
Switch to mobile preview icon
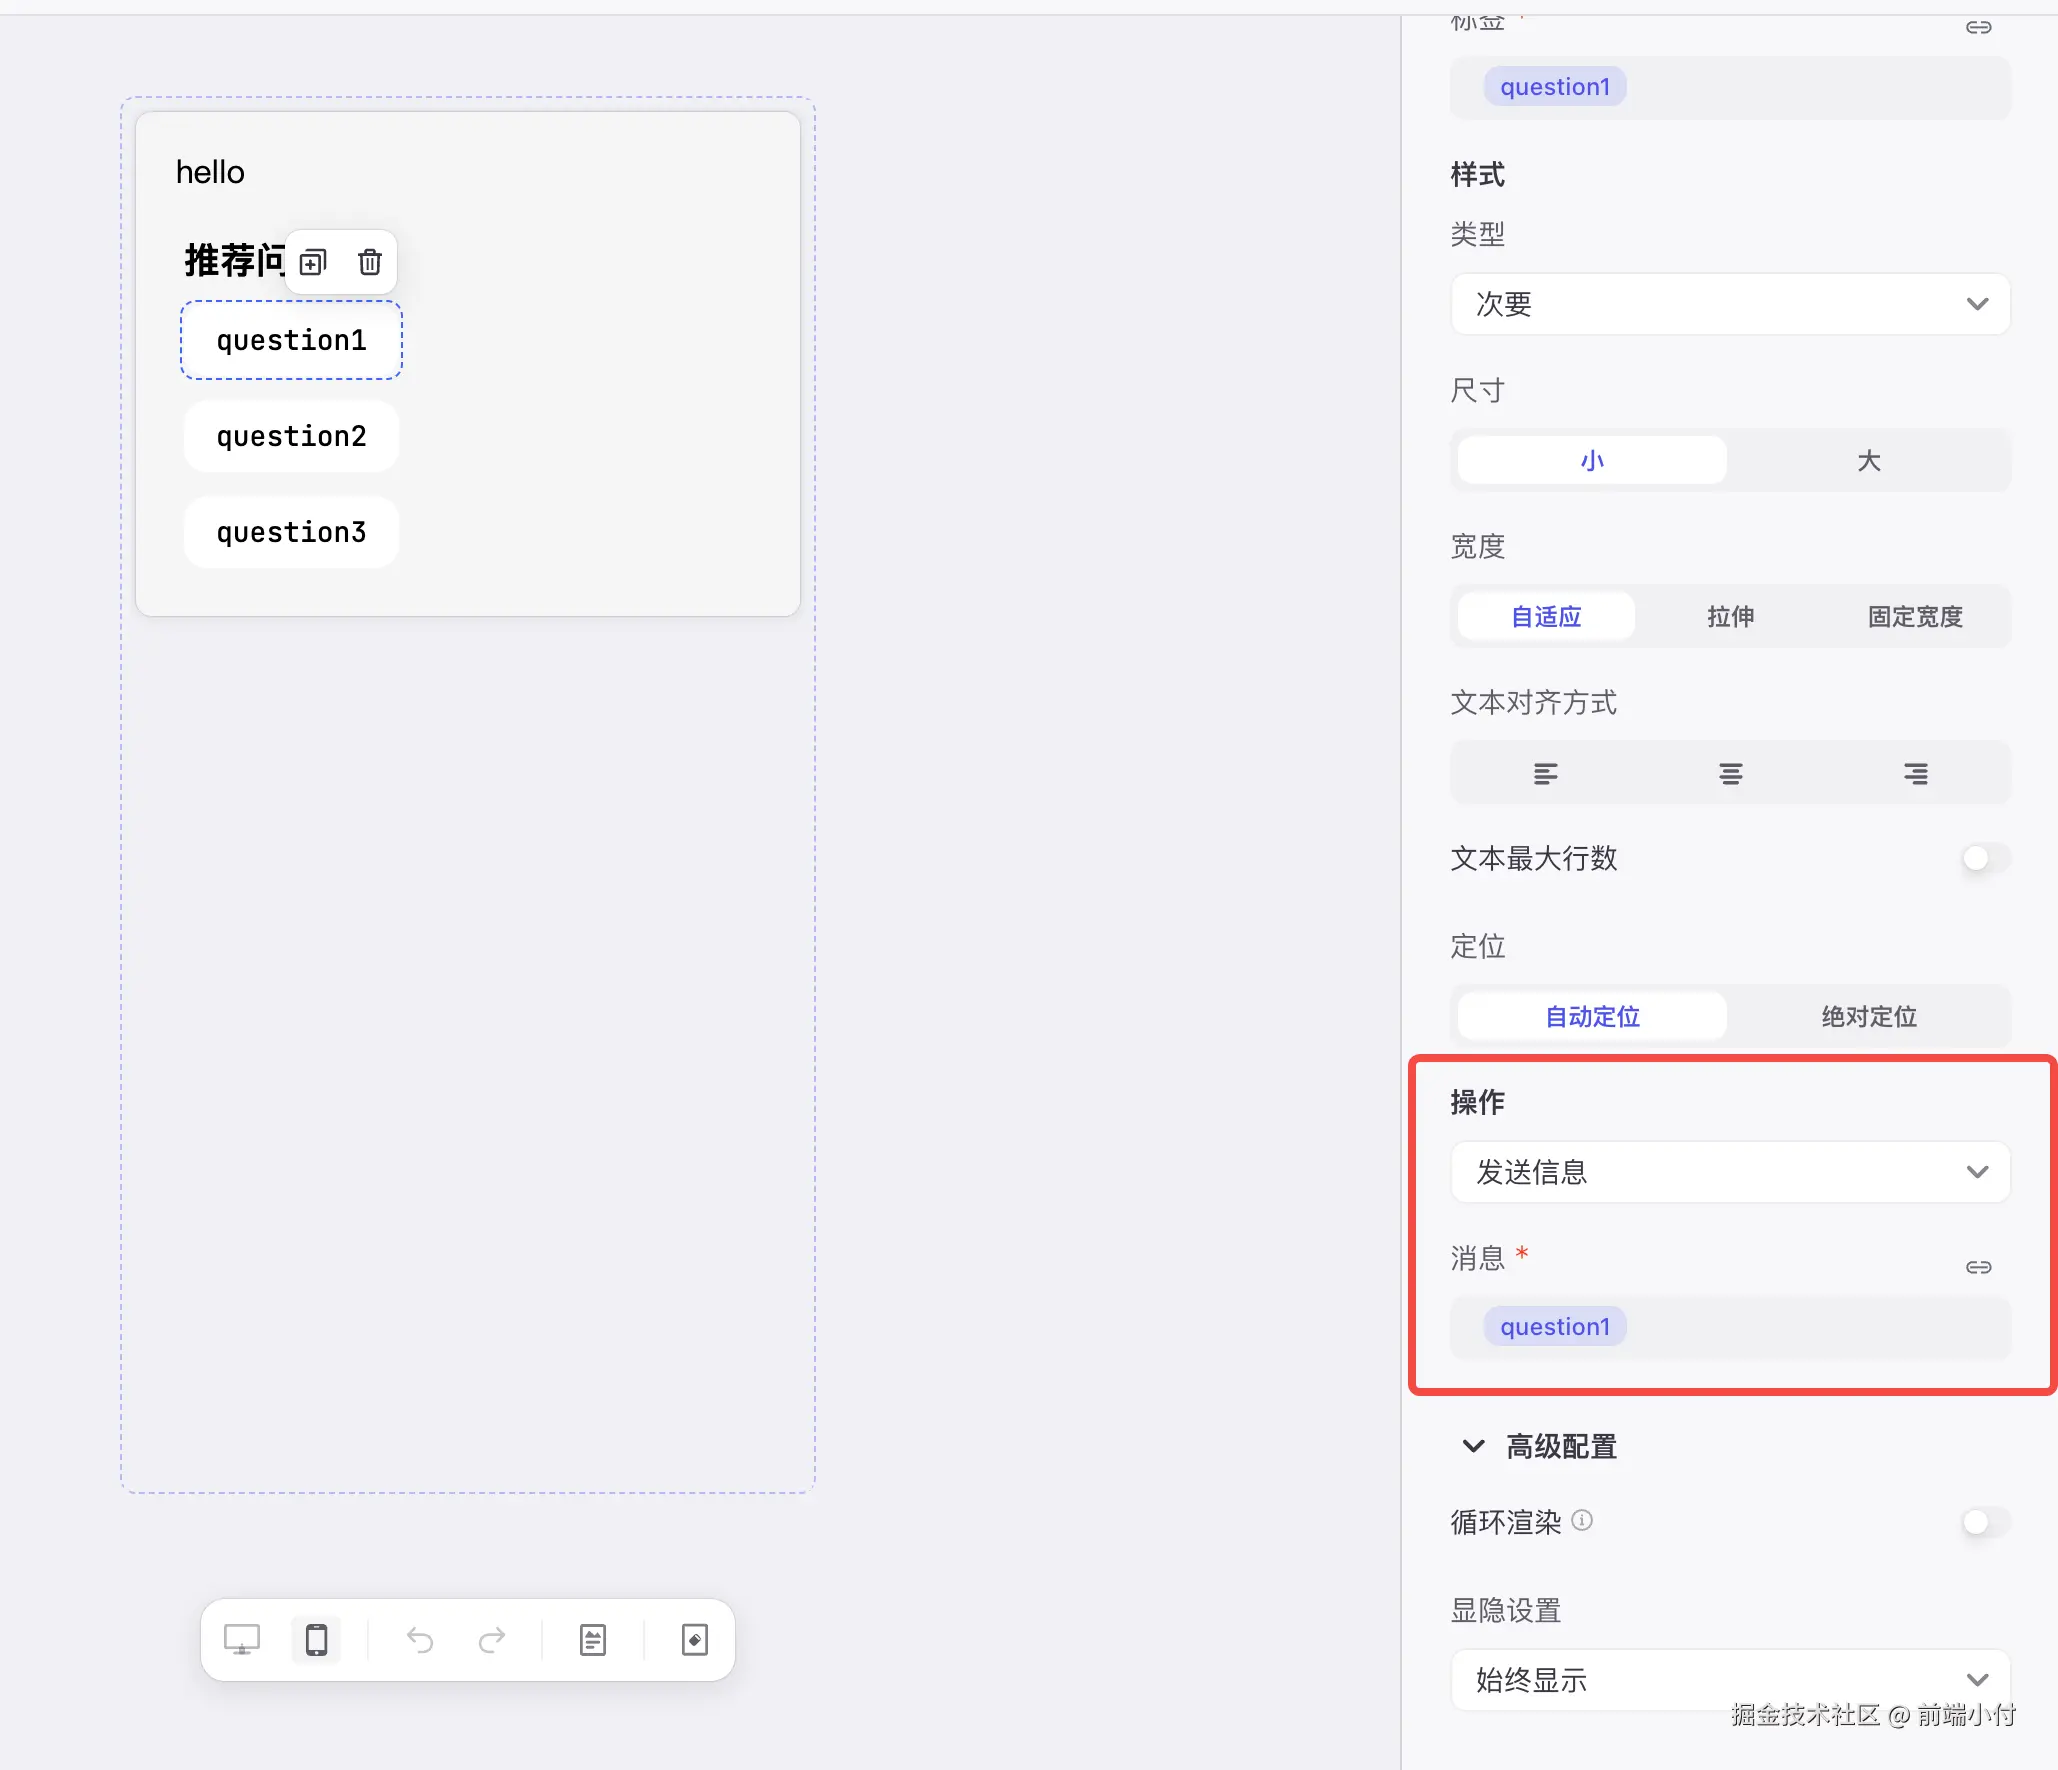[316, 1640]
